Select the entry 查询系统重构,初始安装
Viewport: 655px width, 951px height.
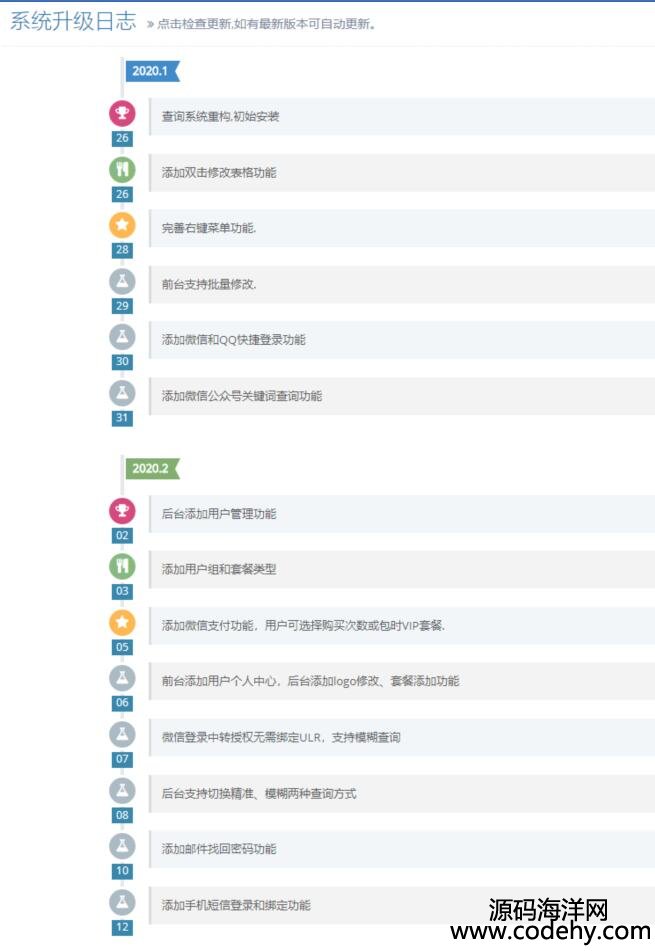tap(401, 116)
